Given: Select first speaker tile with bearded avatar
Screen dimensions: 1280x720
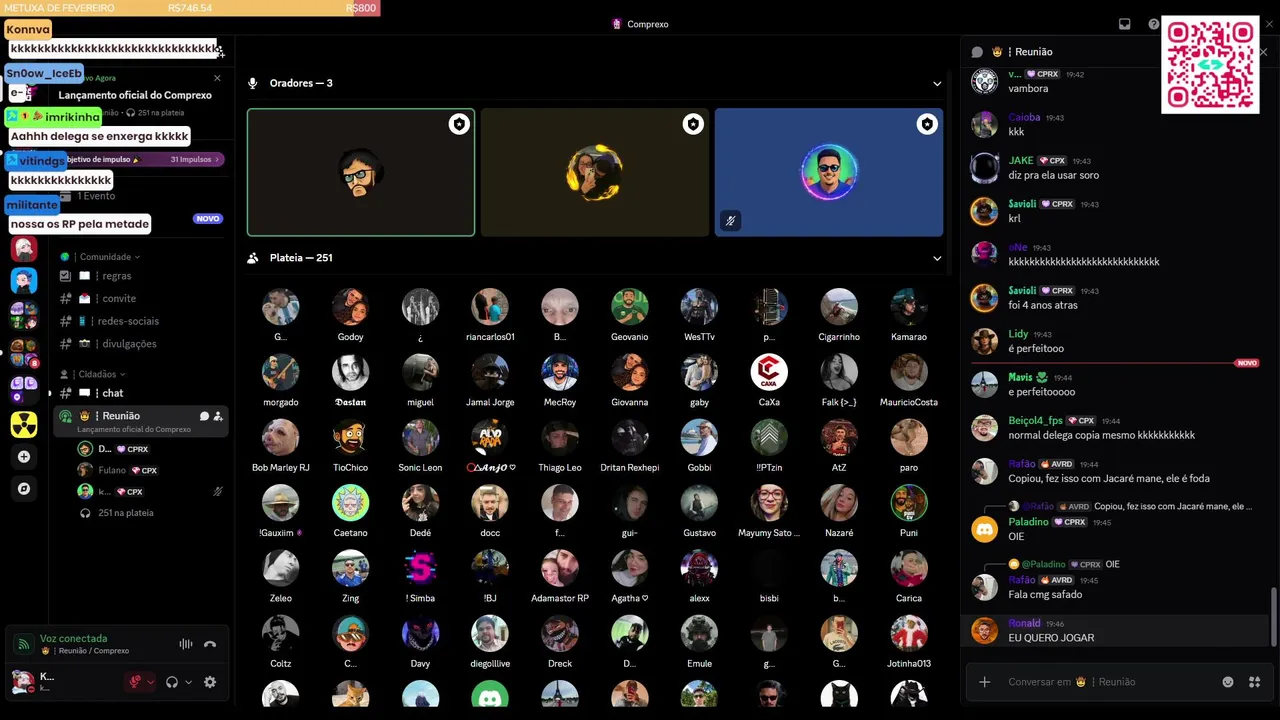Looking at the screenshot, I should tap(361, 172).
